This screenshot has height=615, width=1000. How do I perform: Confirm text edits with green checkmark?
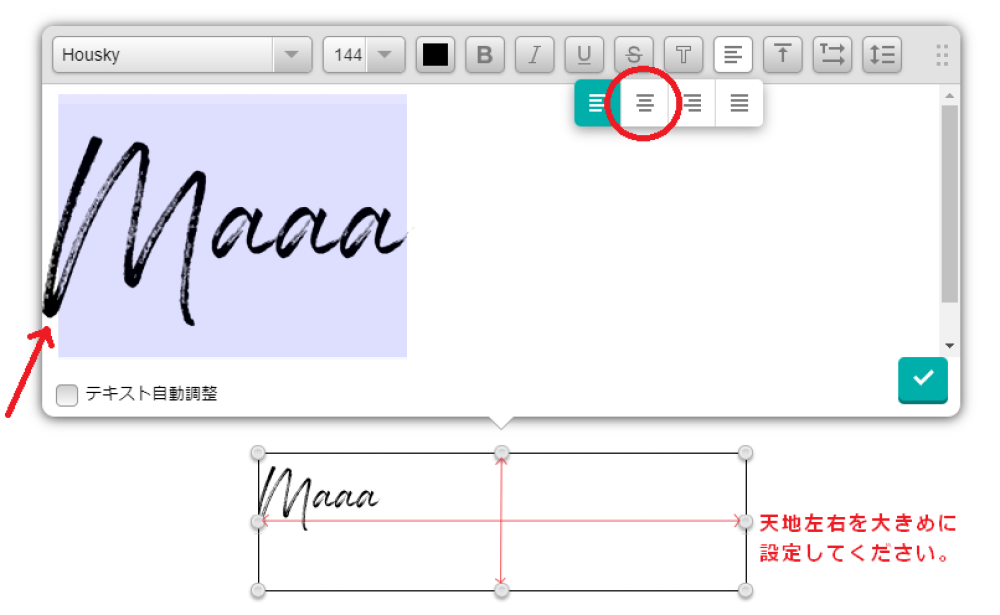click(922, 379)
